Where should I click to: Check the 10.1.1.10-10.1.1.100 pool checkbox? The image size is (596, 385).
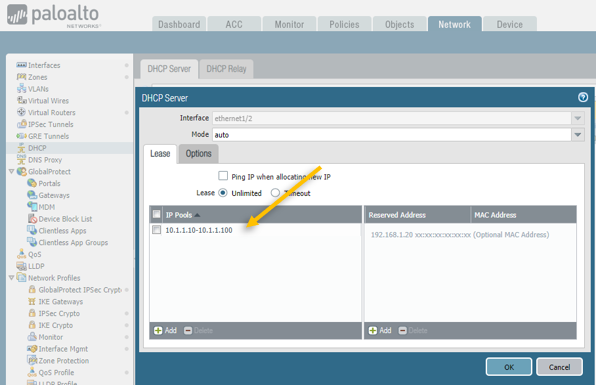156,230
